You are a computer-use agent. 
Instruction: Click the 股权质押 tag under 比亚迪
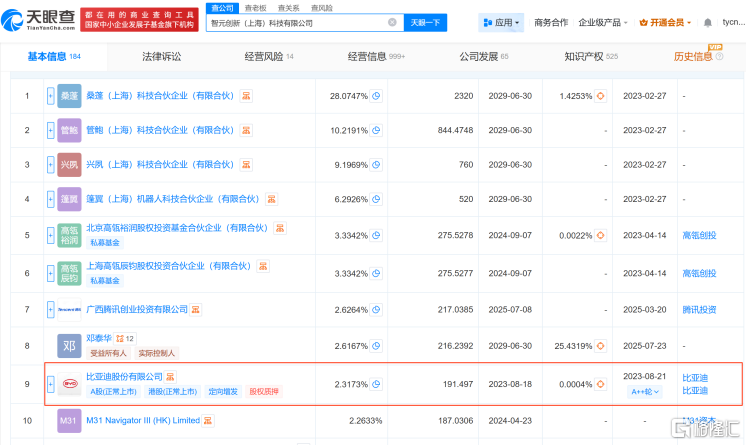point(264,392)
